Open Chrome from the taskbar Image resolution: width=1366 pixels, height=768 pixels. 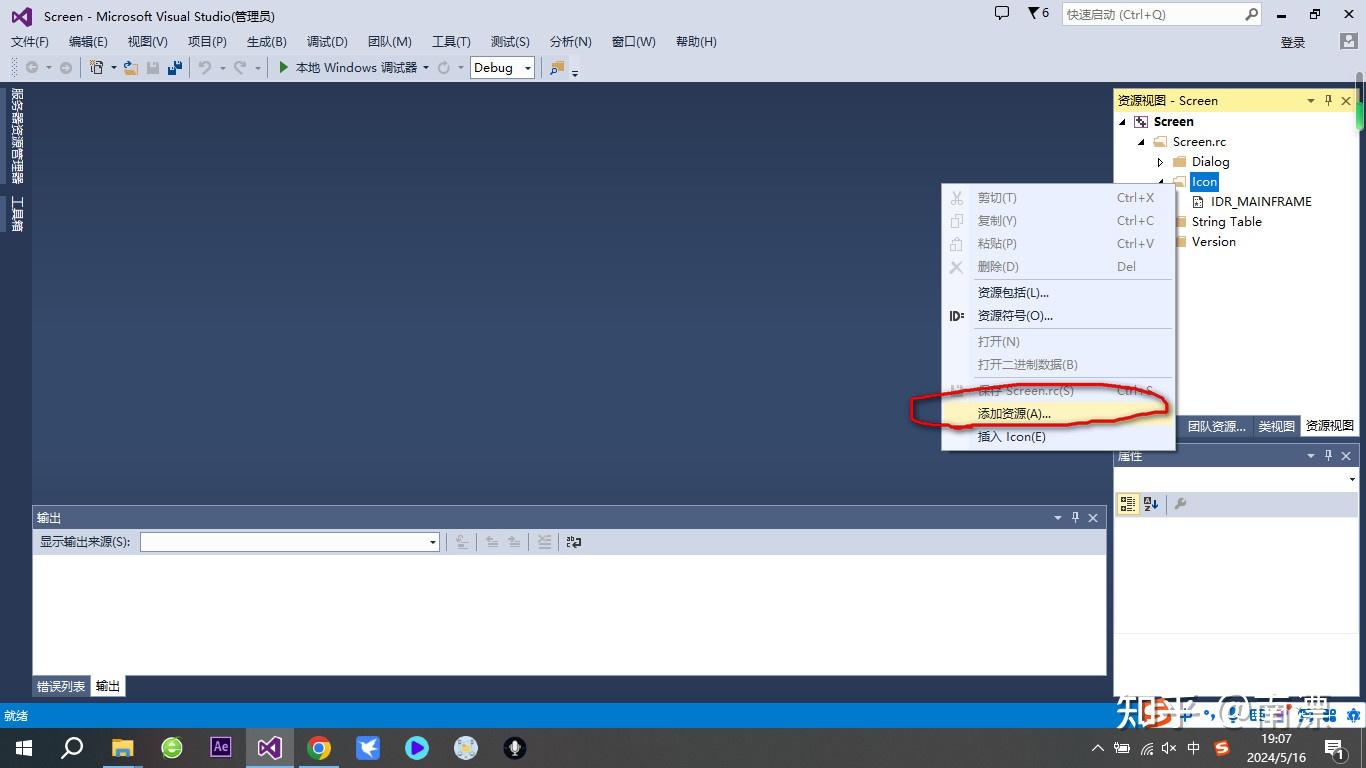click(x=319, y=748)
